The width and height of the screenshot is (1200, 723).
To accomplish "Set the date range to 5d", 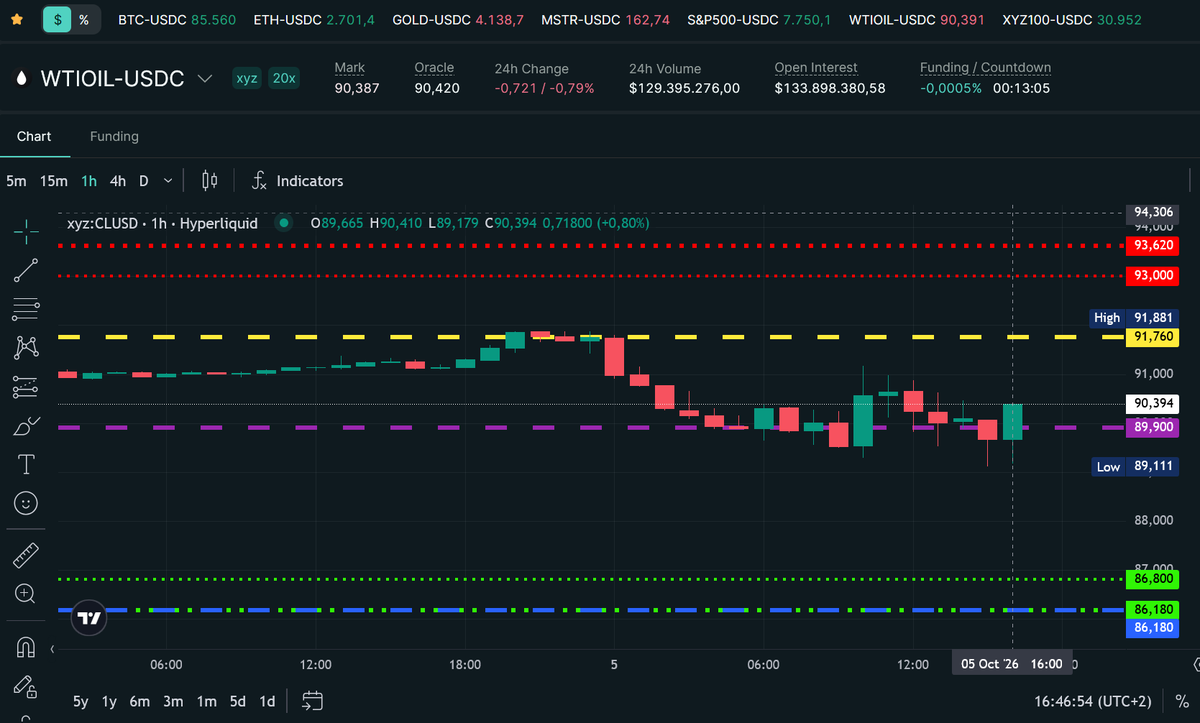I will tap(238, 701).
